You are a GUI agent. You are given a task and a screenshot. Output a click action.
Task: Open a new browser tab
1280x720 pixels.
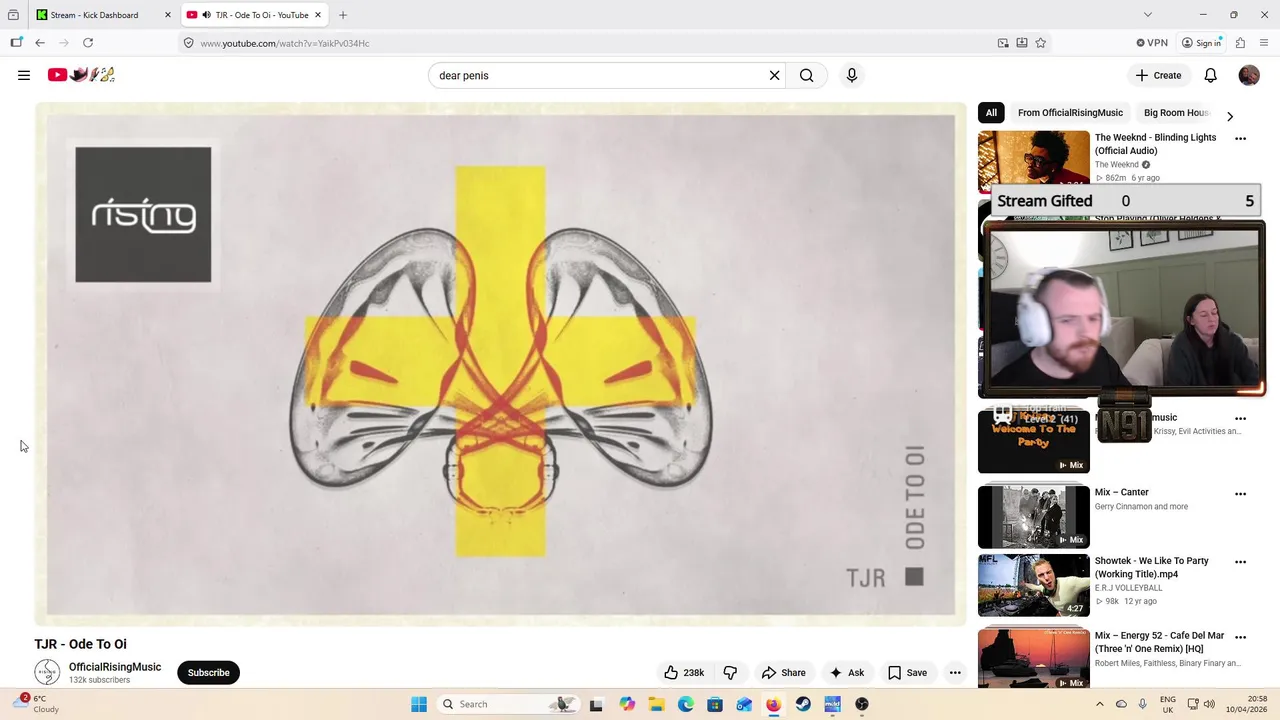(343, 15)
